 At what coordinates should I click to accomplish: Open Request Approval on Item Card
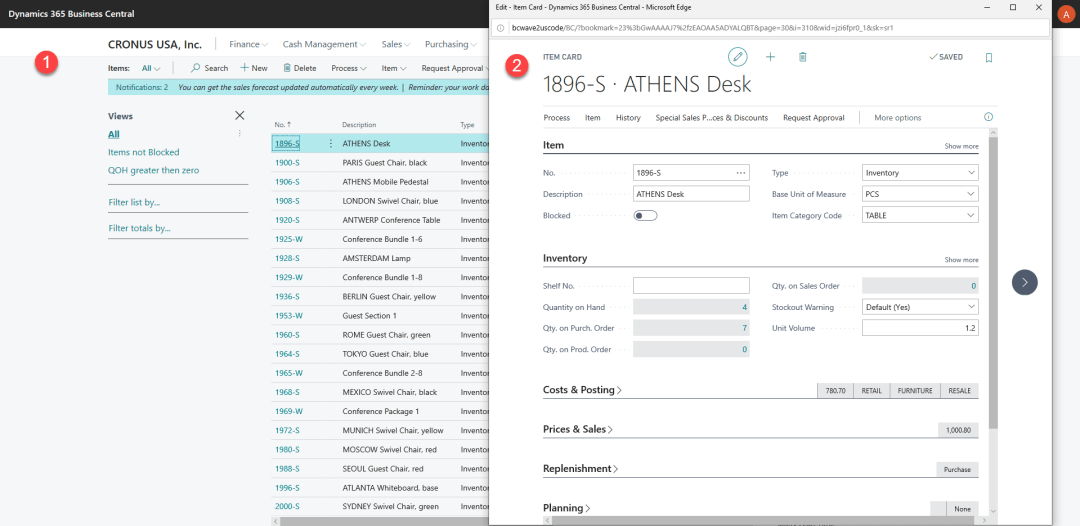pos(813,118)
